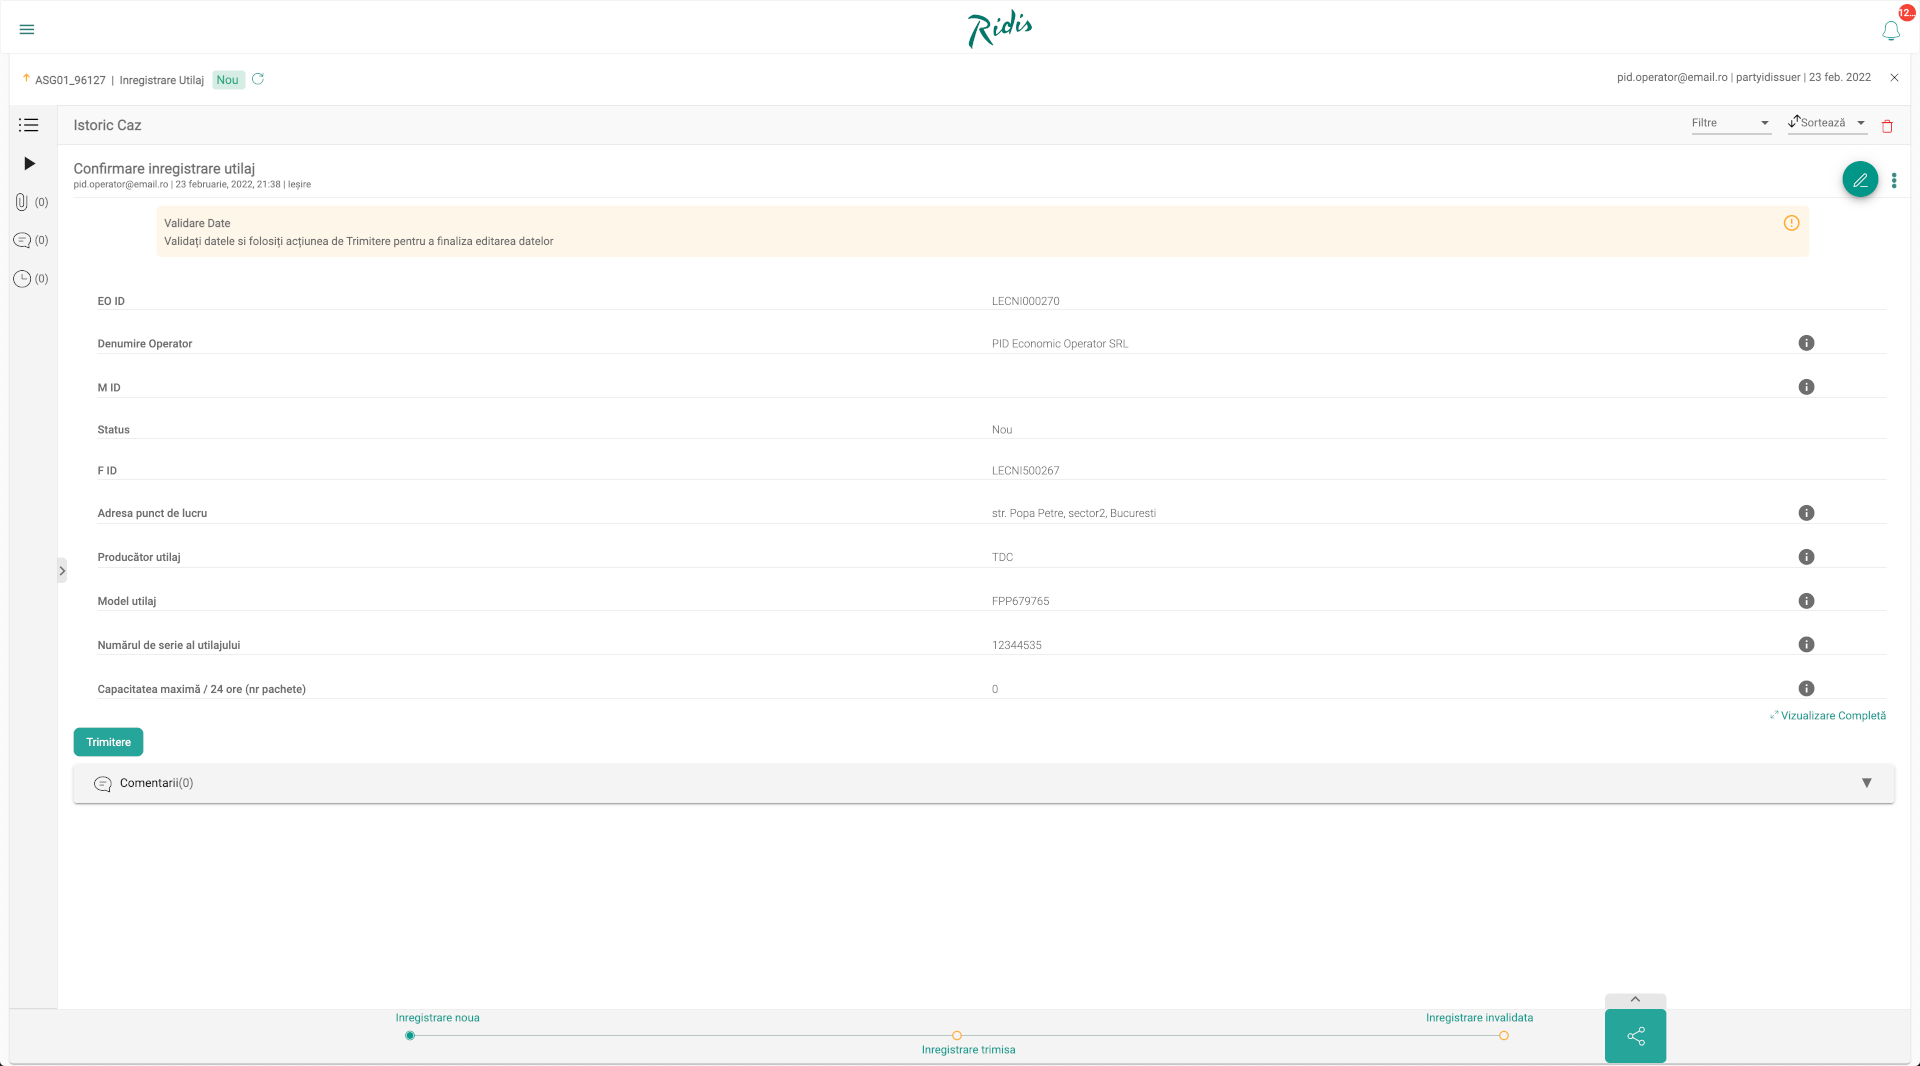Click the TDC producer value

tap(1002, 558)
